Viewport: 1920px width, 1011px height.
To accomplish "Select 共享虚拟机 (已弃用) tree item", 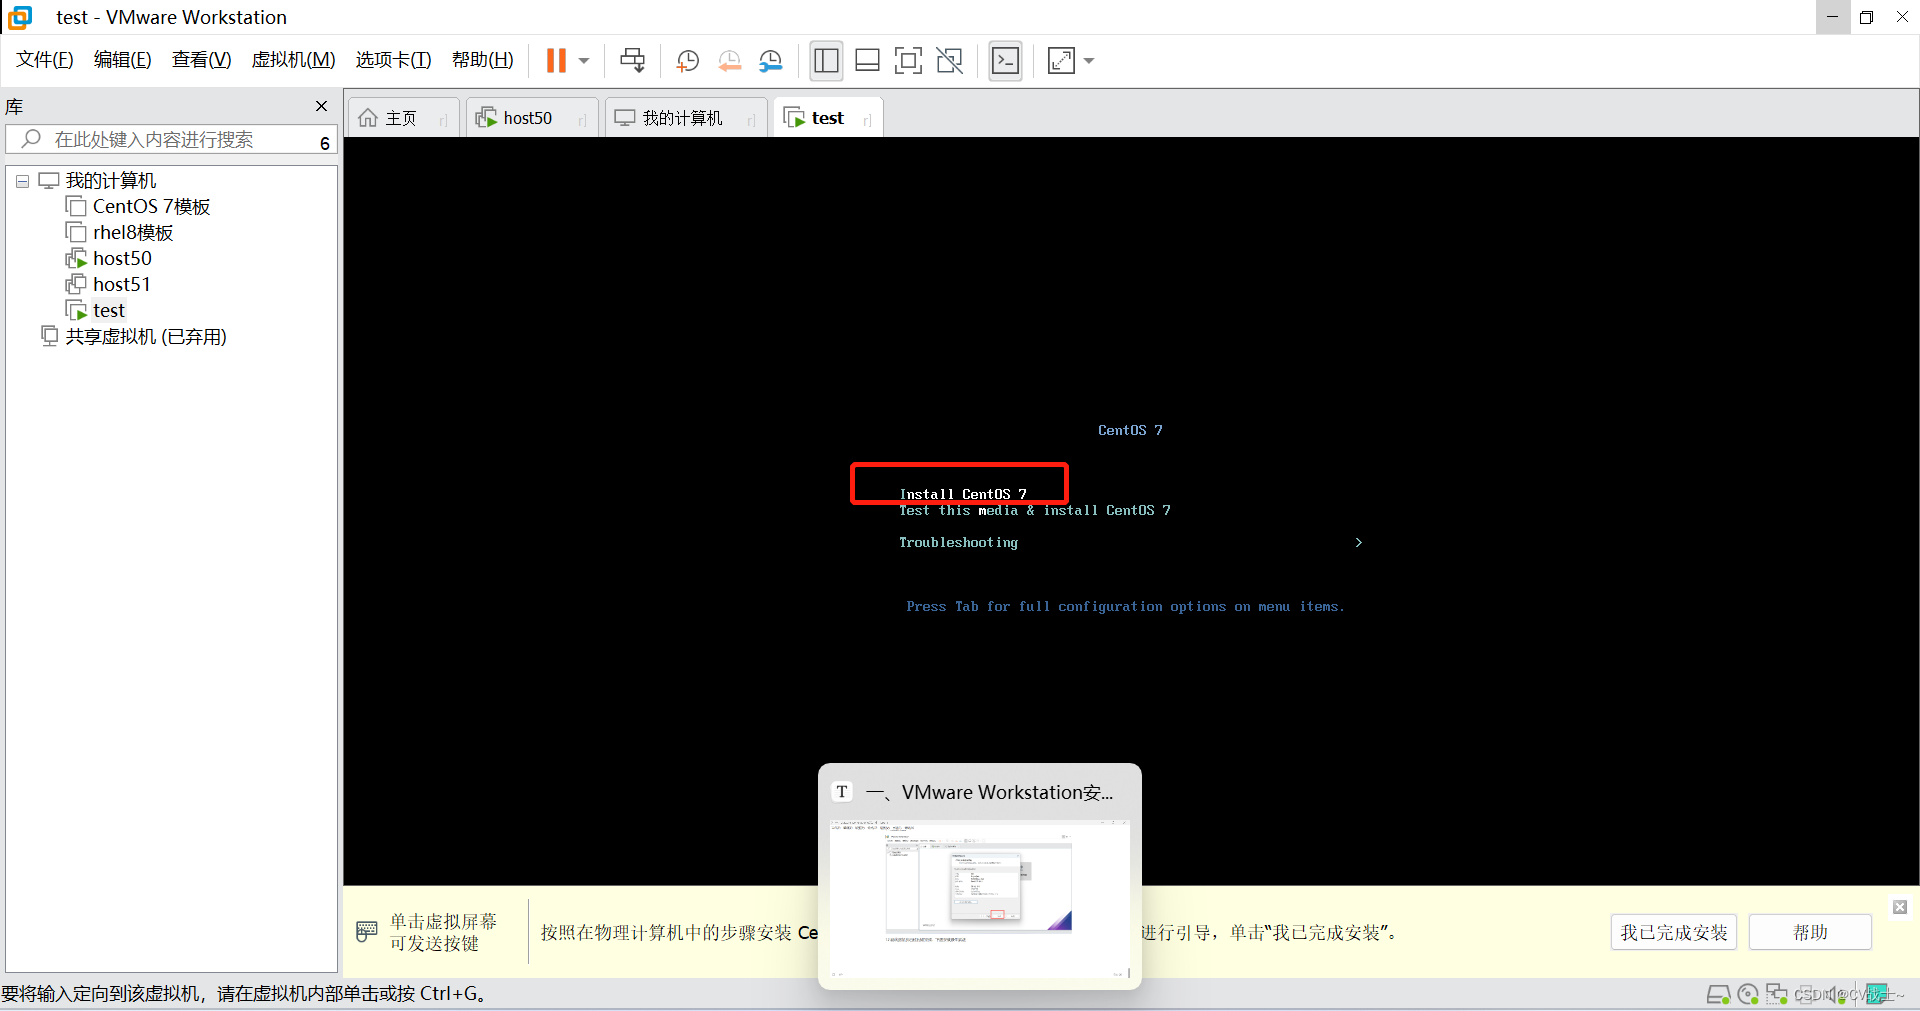I will [x=146, y=336].
